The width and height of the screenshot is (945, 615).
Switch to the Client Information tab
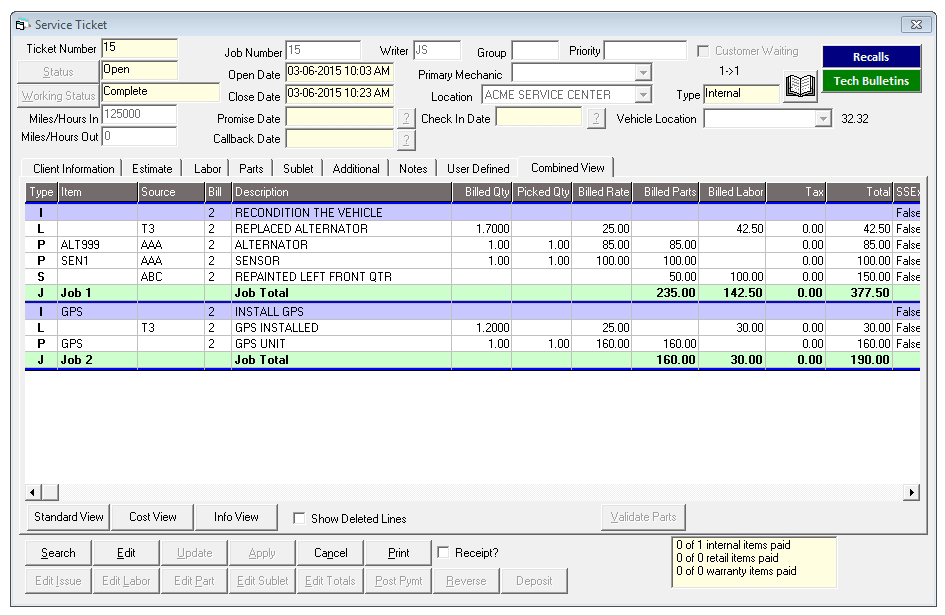coord(74,169)
